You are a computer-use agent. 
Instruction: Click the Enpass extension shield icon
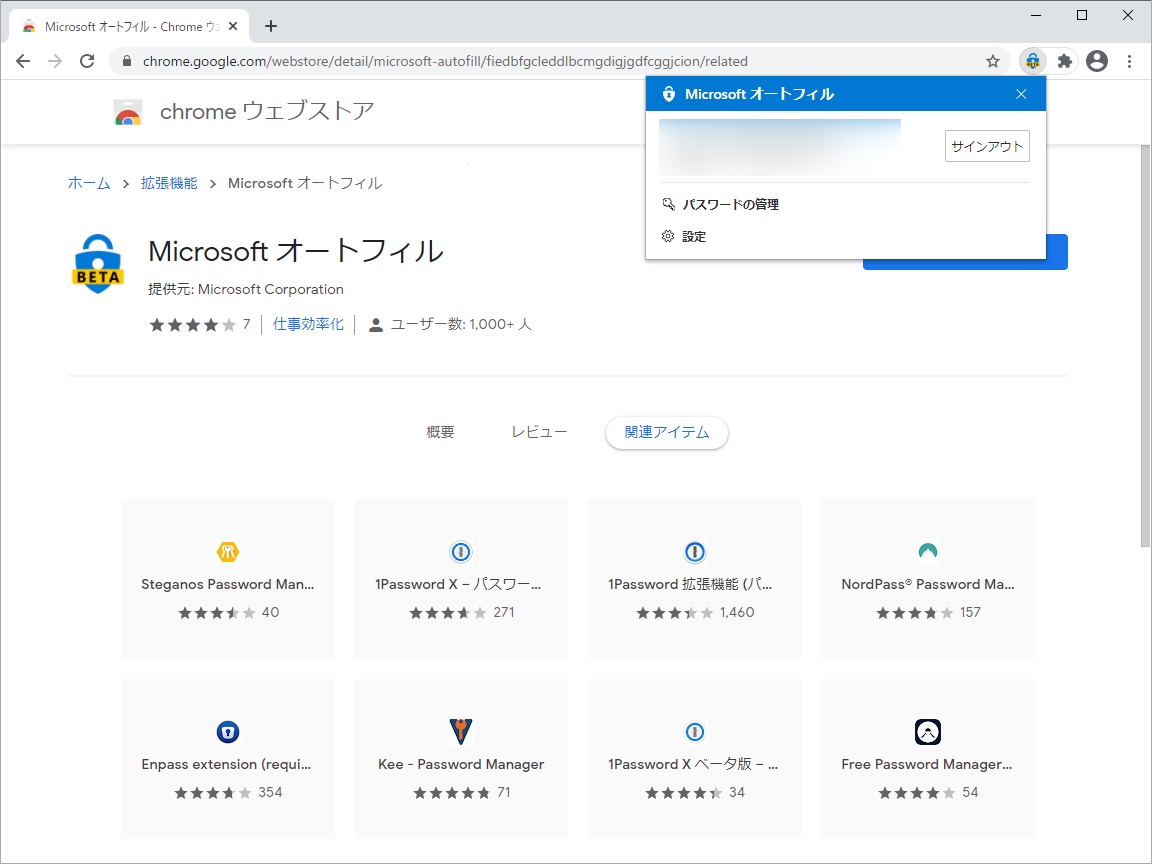pos(227,731)
